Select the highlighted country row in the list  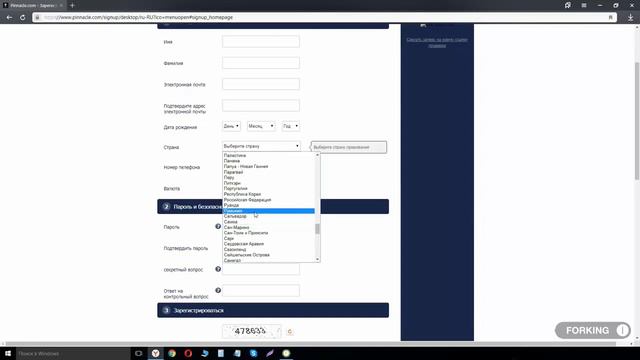click(x=269, y=211)
